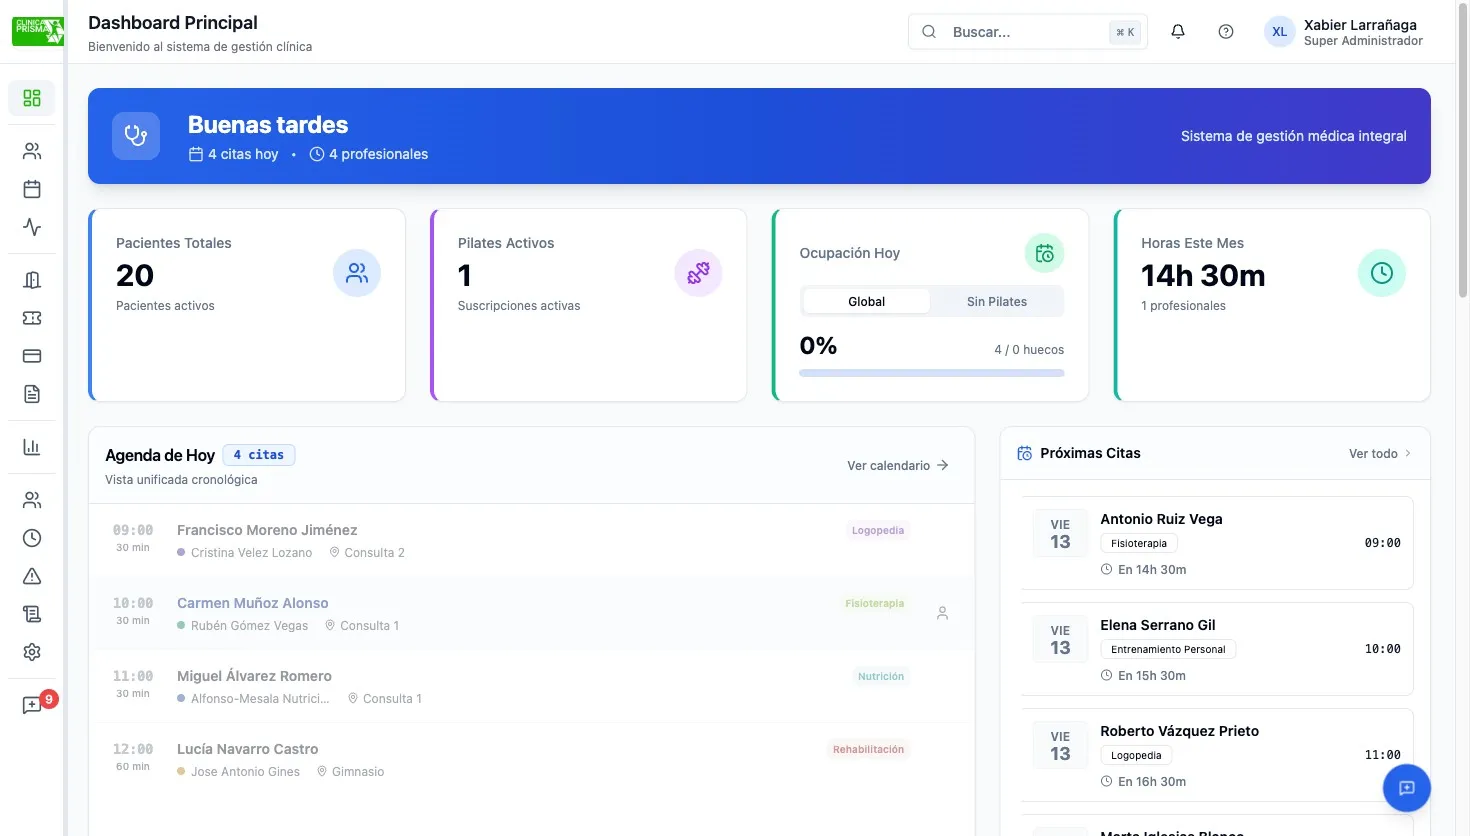Click the 14h 30m hours value

[1203, 275]
